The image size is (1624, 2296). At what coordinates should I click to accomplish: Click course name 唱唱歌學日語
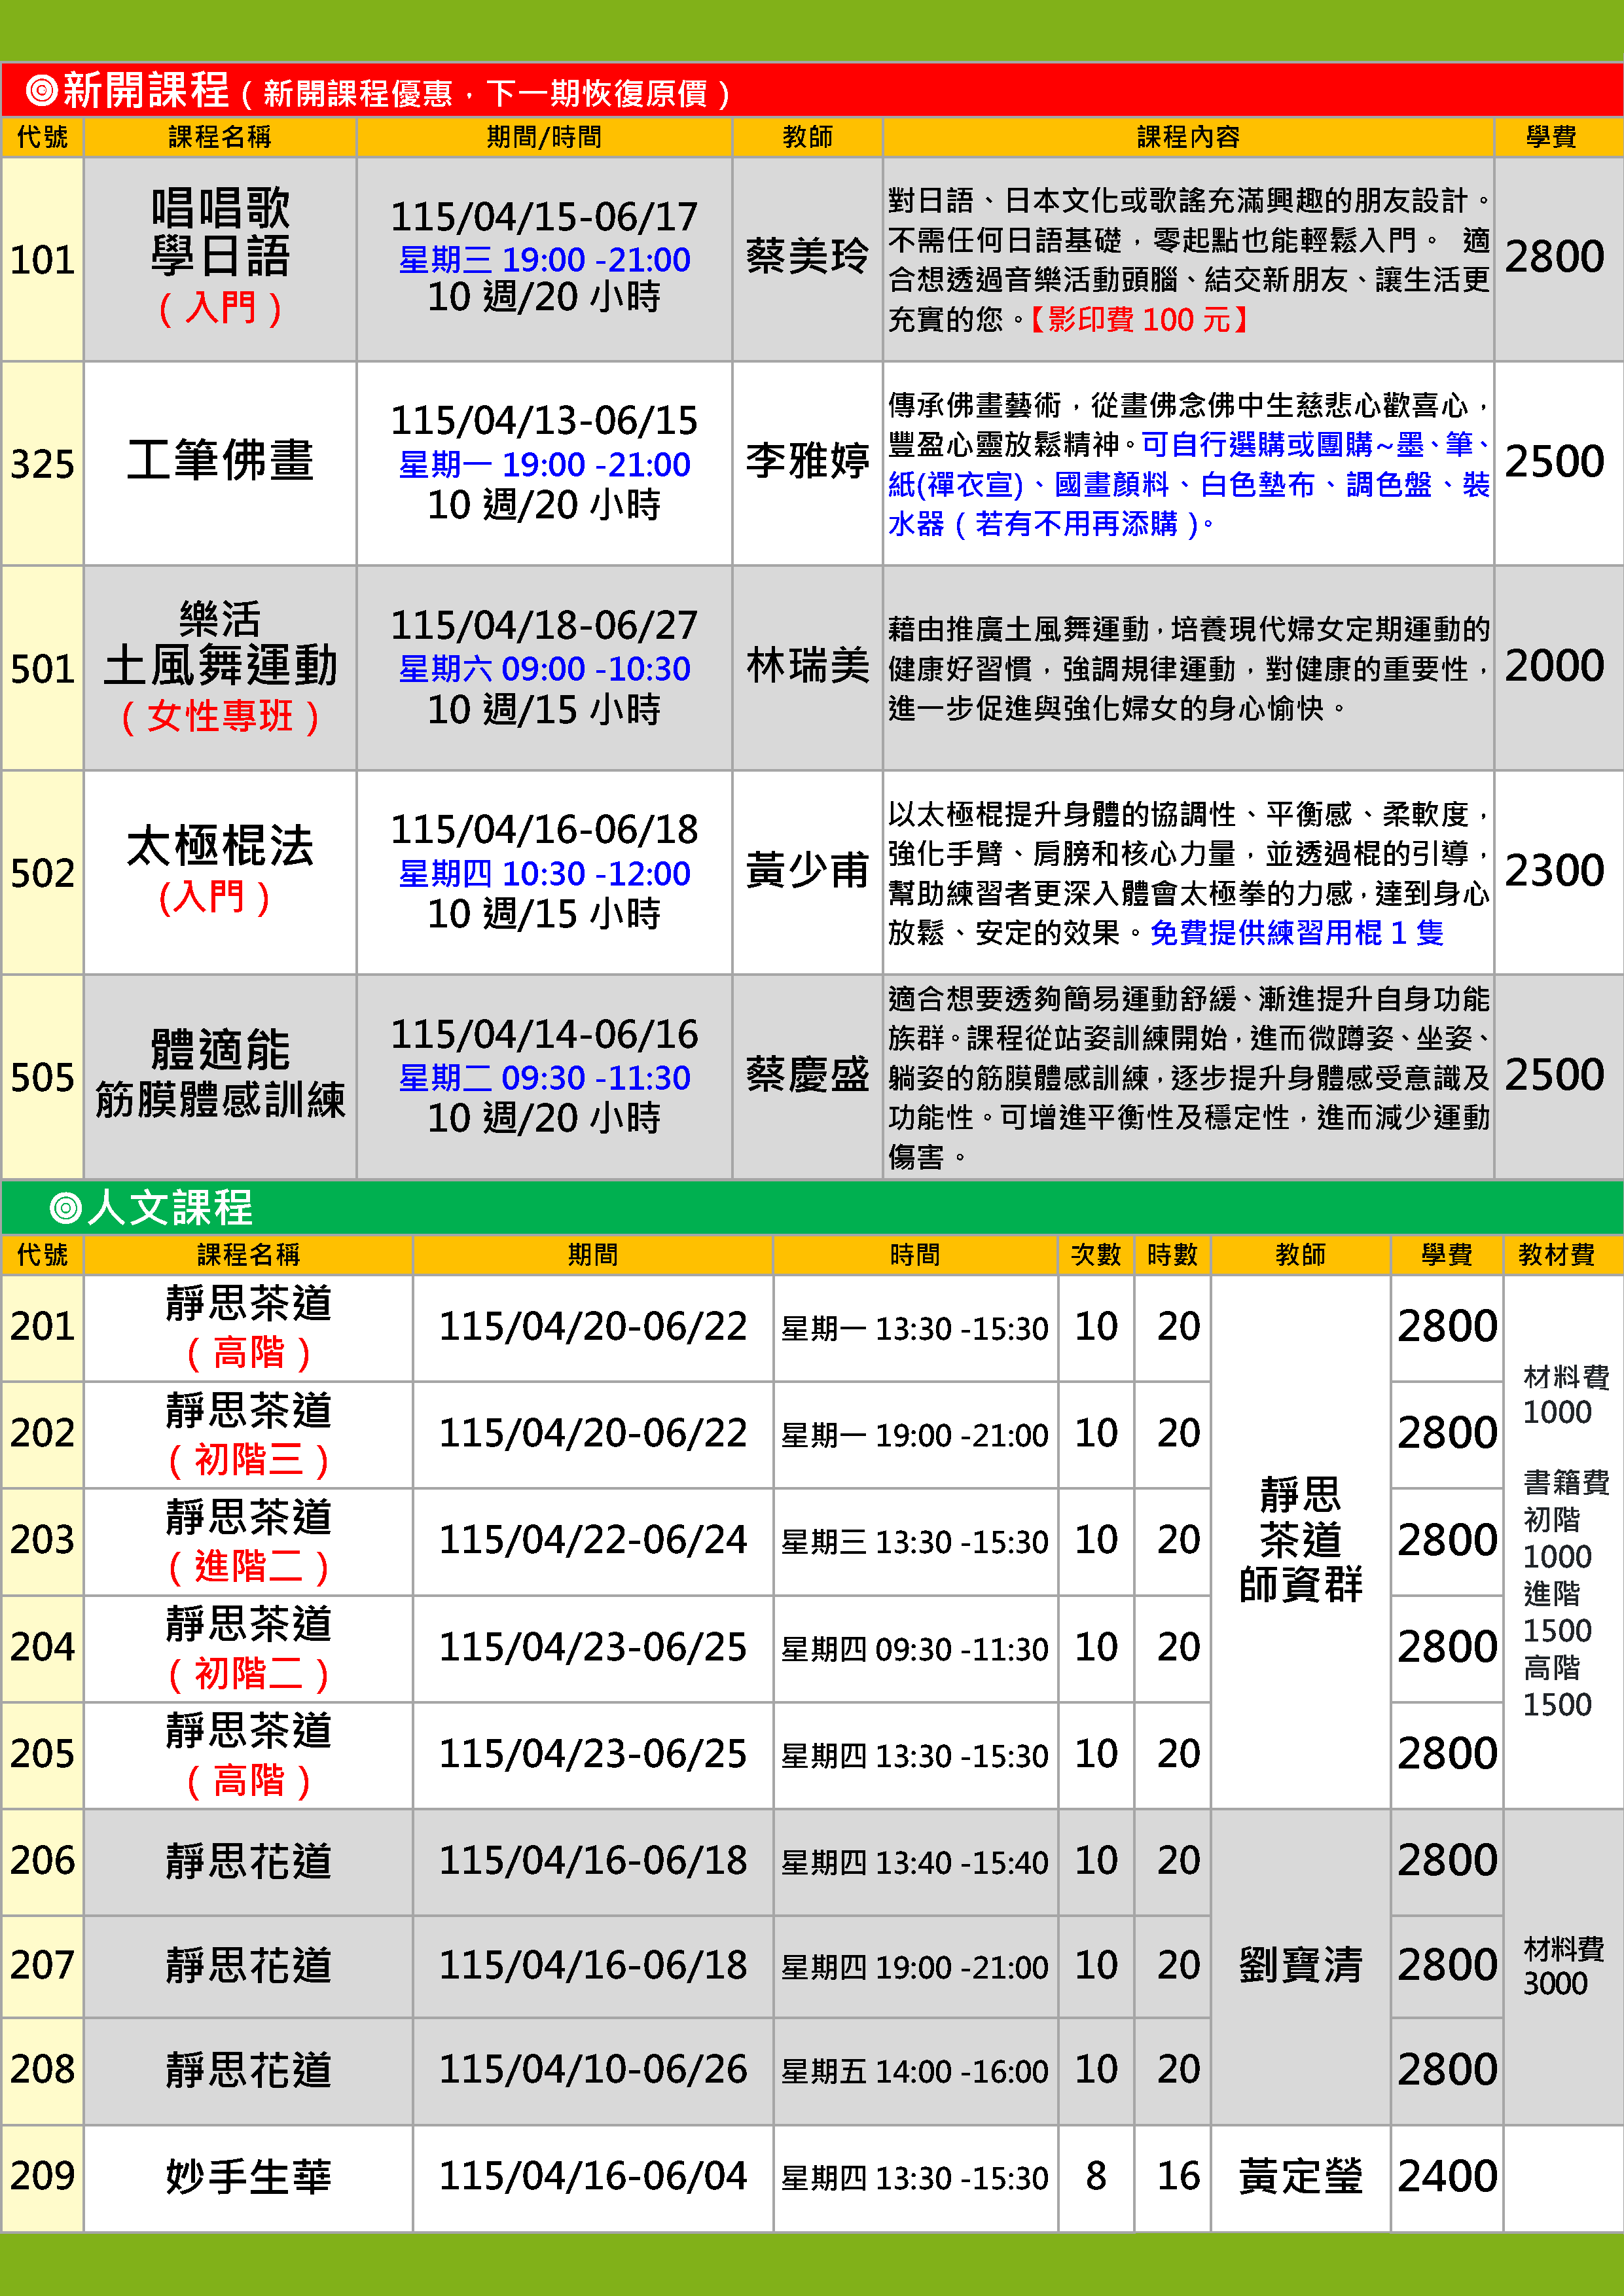pos(220,233)
